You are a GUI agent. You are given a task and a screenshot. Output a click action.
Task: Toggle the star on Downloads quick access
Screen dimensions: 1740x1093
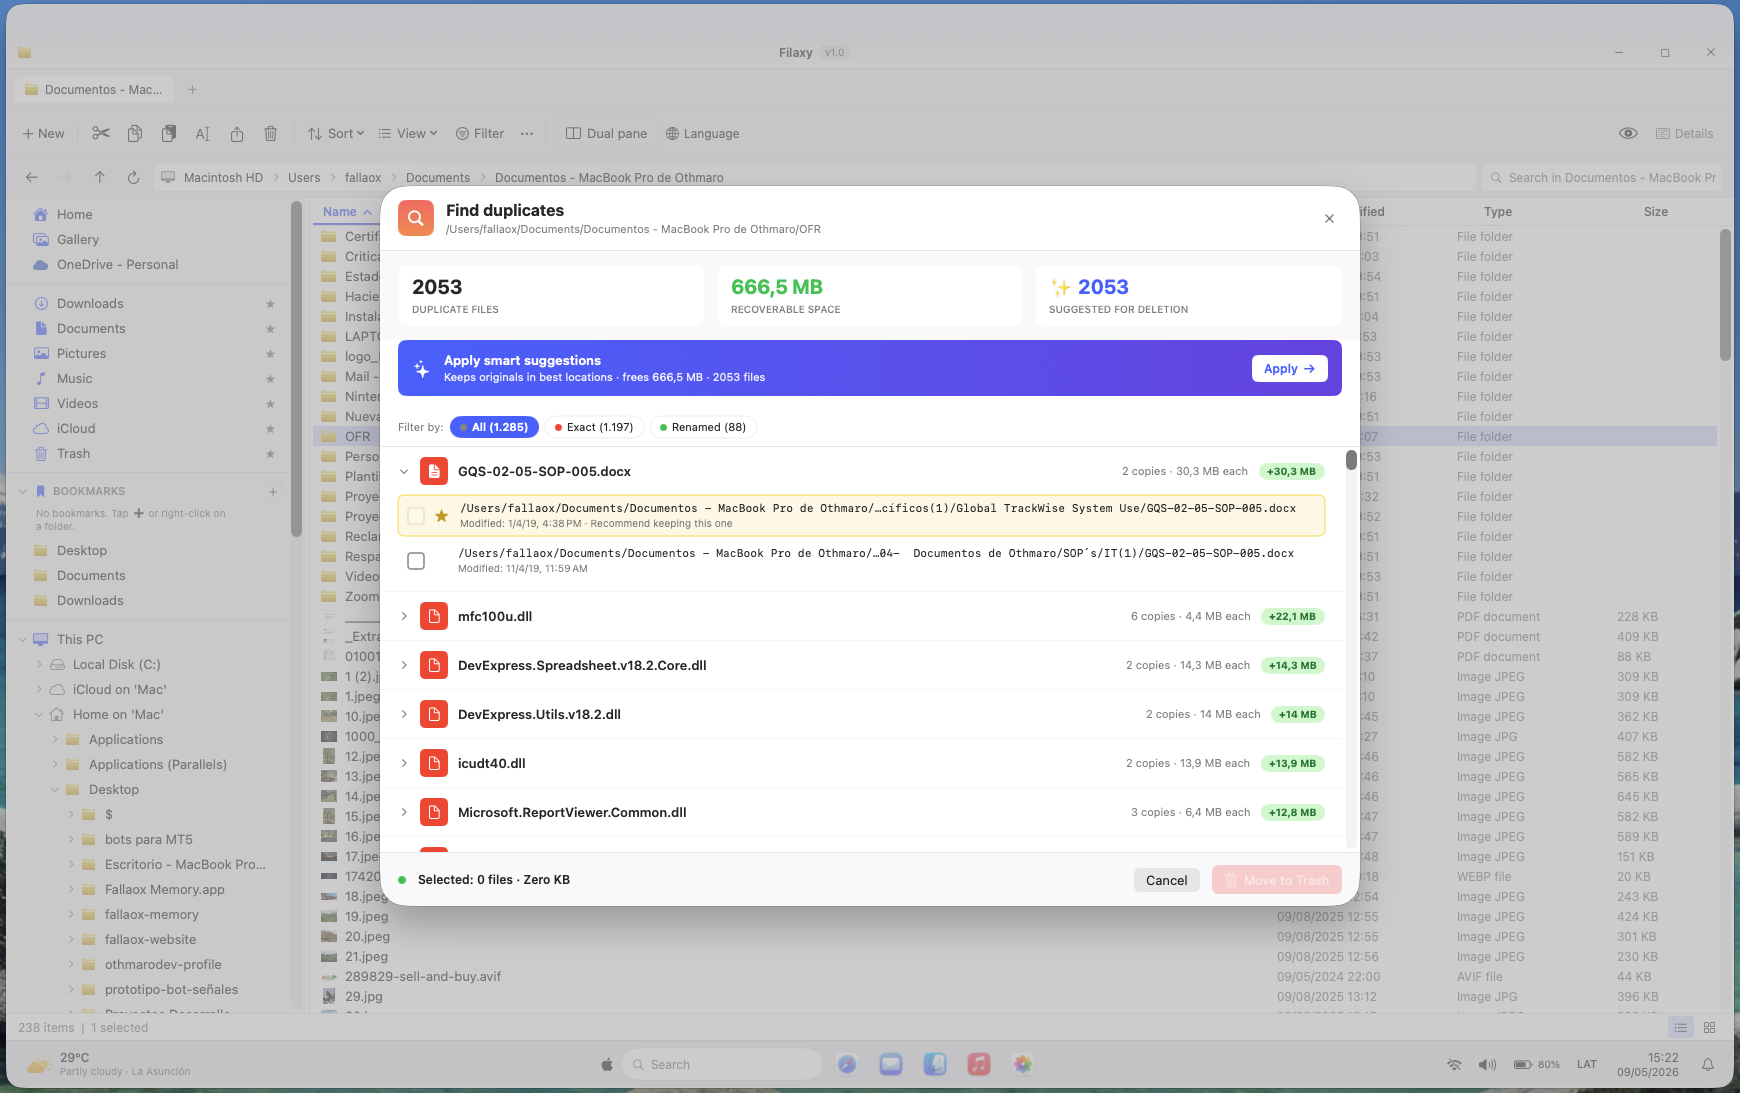[x=270, y=304]
